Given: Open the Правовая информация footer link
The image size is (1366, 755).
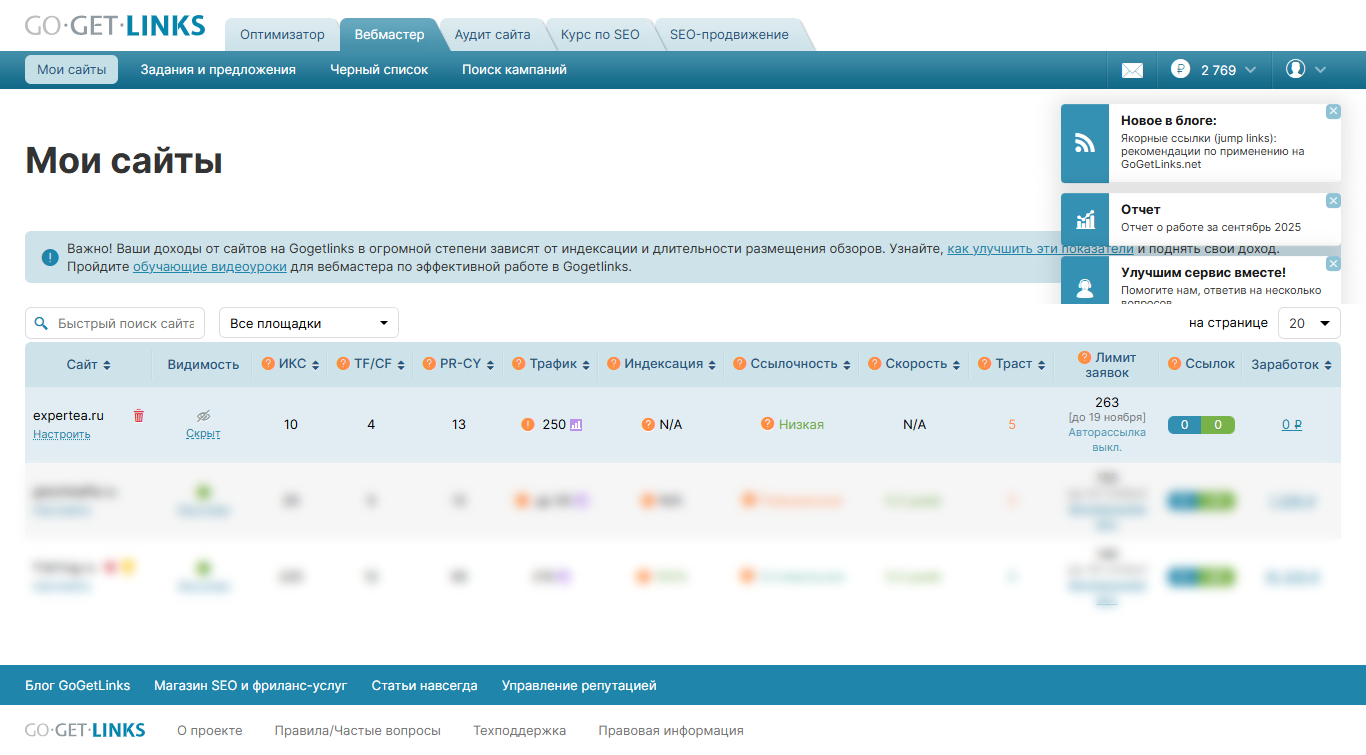Looking at the screenshot, I should pyautogui.click(x=671, y=731).
